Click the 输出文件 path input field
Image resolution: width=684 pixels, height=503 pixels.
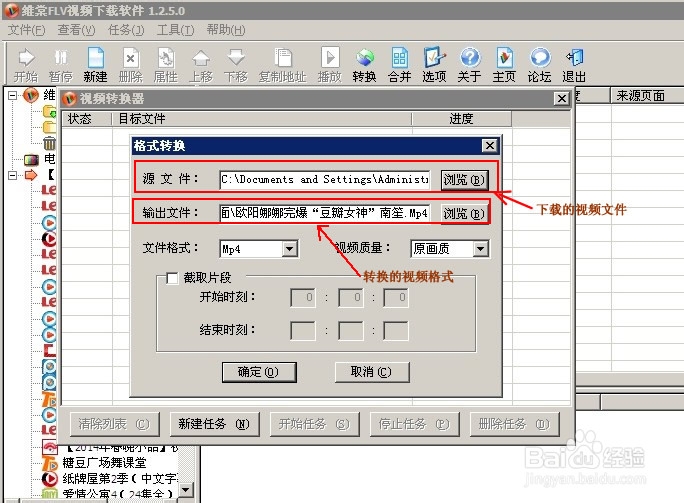point(325,213)
